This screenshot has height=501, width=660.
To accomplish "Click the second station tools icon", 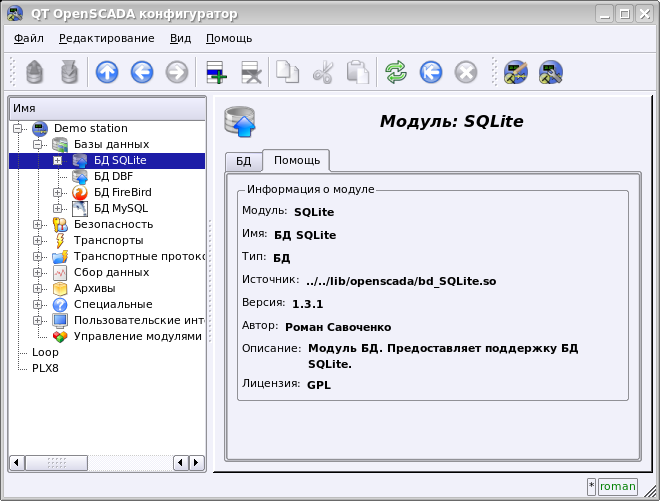I will tap(551, 72).
